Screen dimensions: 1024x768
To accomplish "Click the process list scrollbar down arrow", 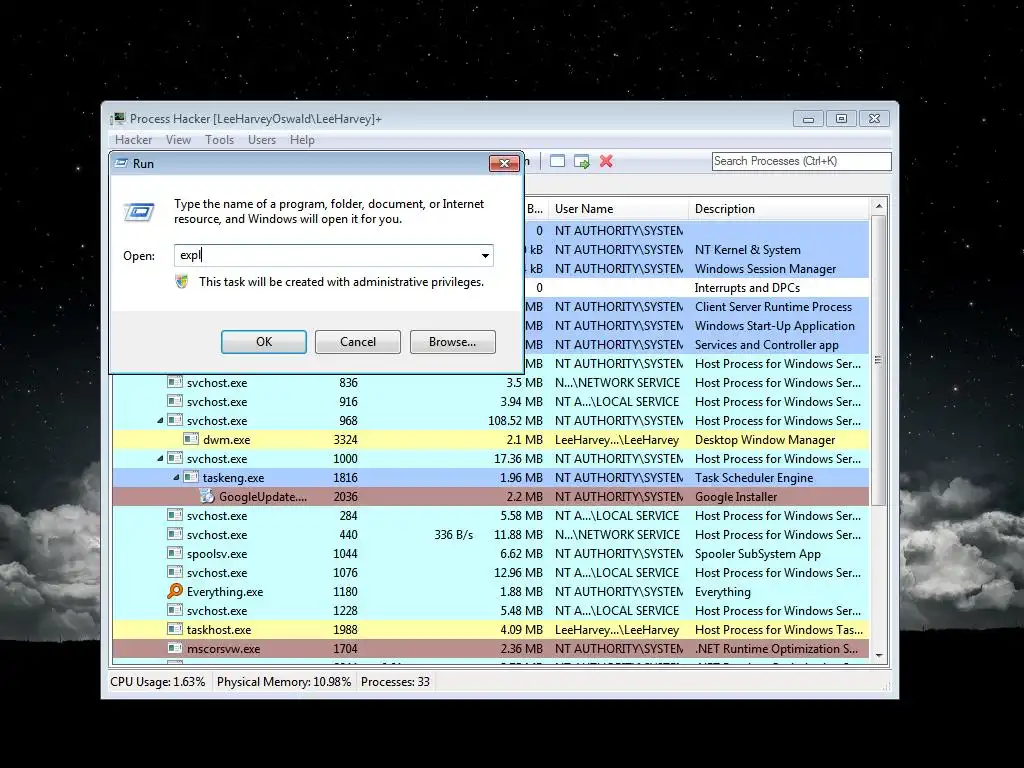I will pos(879,655).
